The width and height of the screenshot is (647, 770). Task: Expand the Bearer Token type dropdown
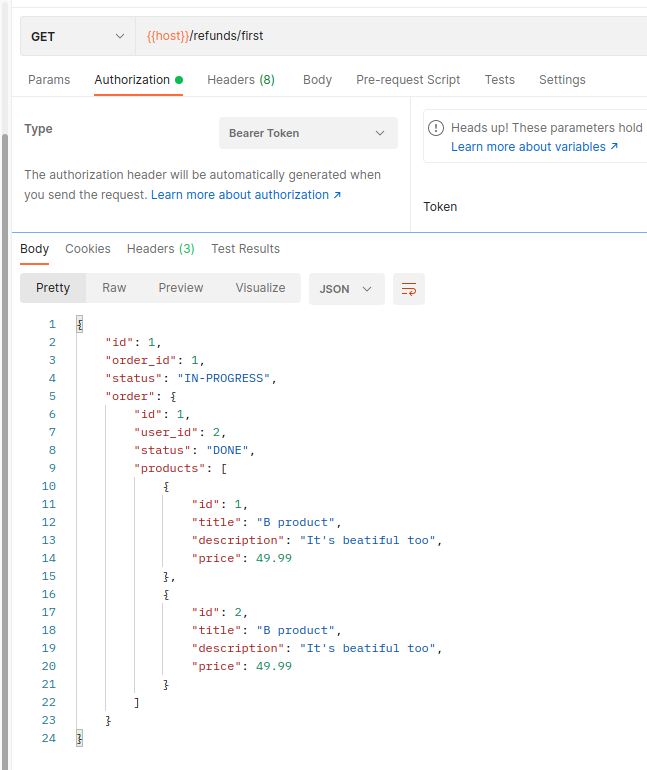point(308,133)
